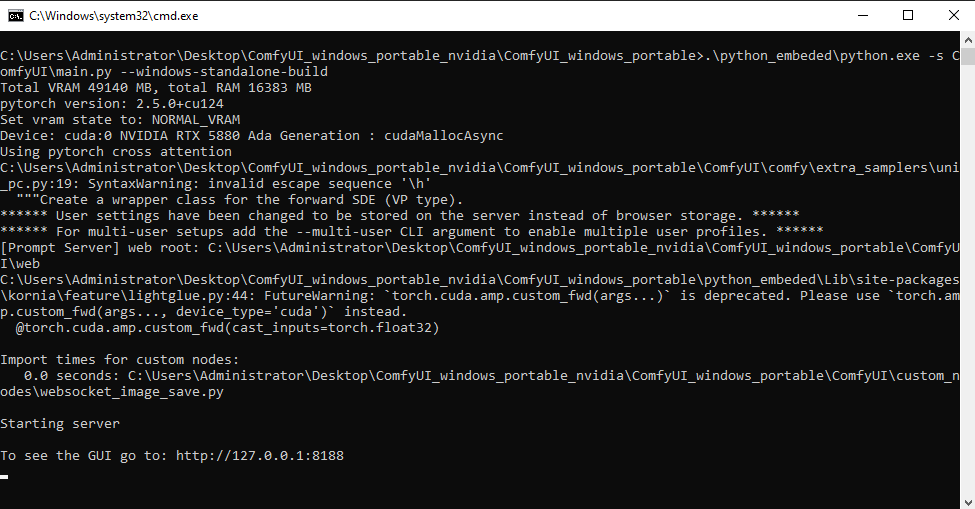Click the scrollbar down arrow

coord(967,500)
